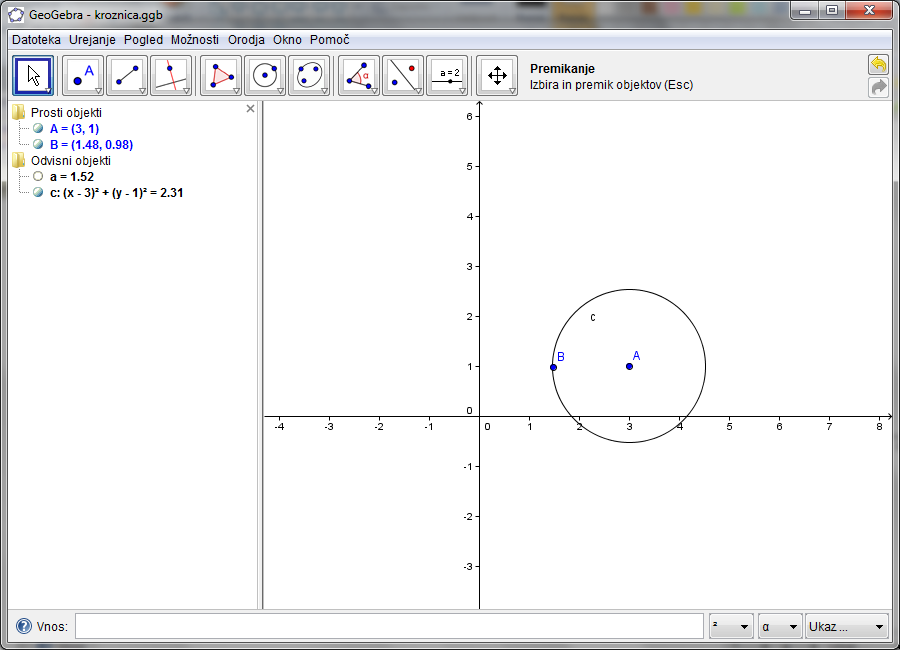The image size is (900, 650).
Task: Open the Možnosti menu
Action: pyautogui.click(x=196, y=40)
